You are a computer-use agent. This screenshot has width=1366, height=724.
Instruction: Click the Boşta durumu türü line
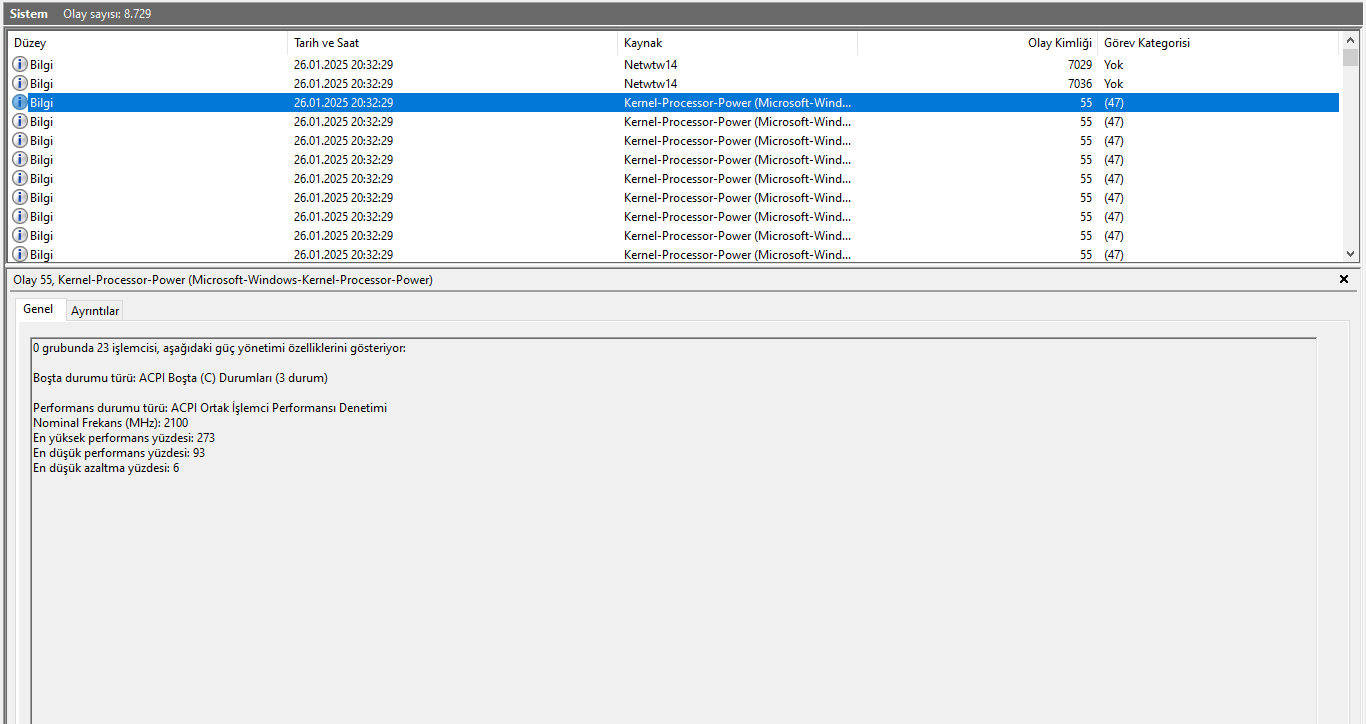[180, 378]
